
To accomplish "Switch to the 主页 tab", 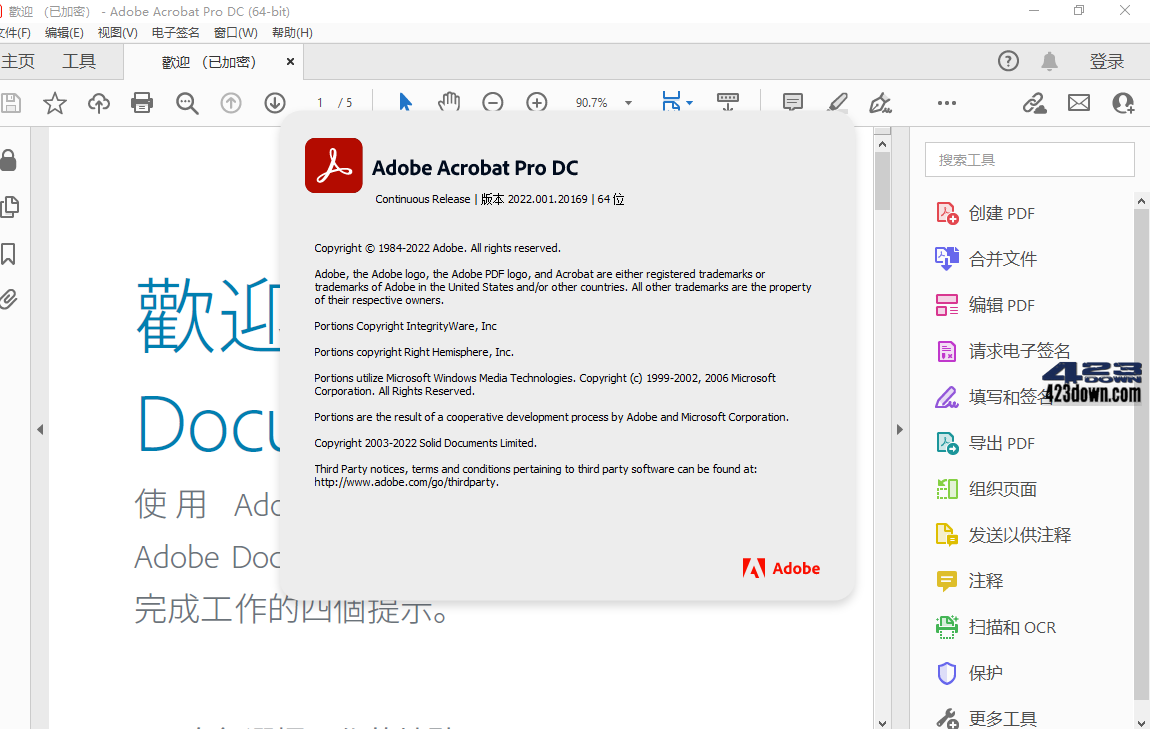I will pos(18,61).
